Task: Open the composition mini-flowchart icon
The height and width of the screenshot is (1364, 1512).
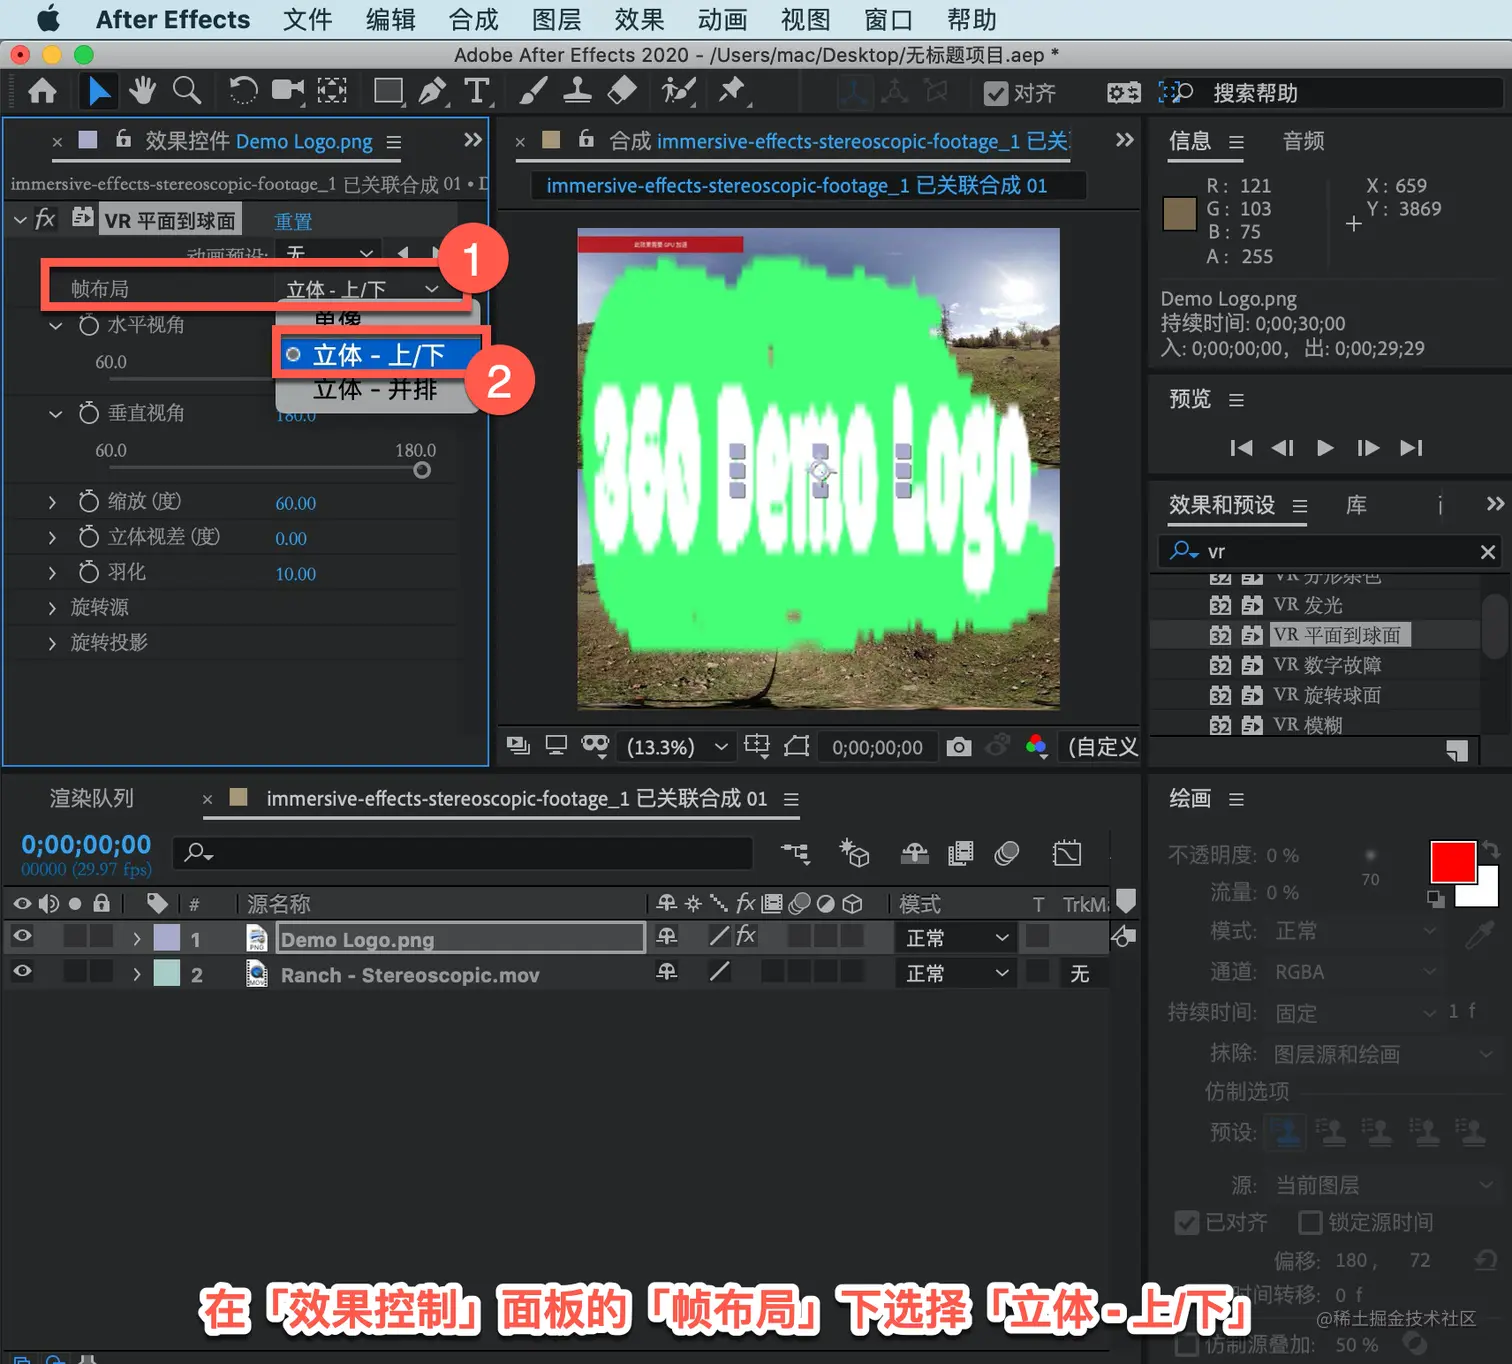Action: pyautogui.click(x=796, y=853)
